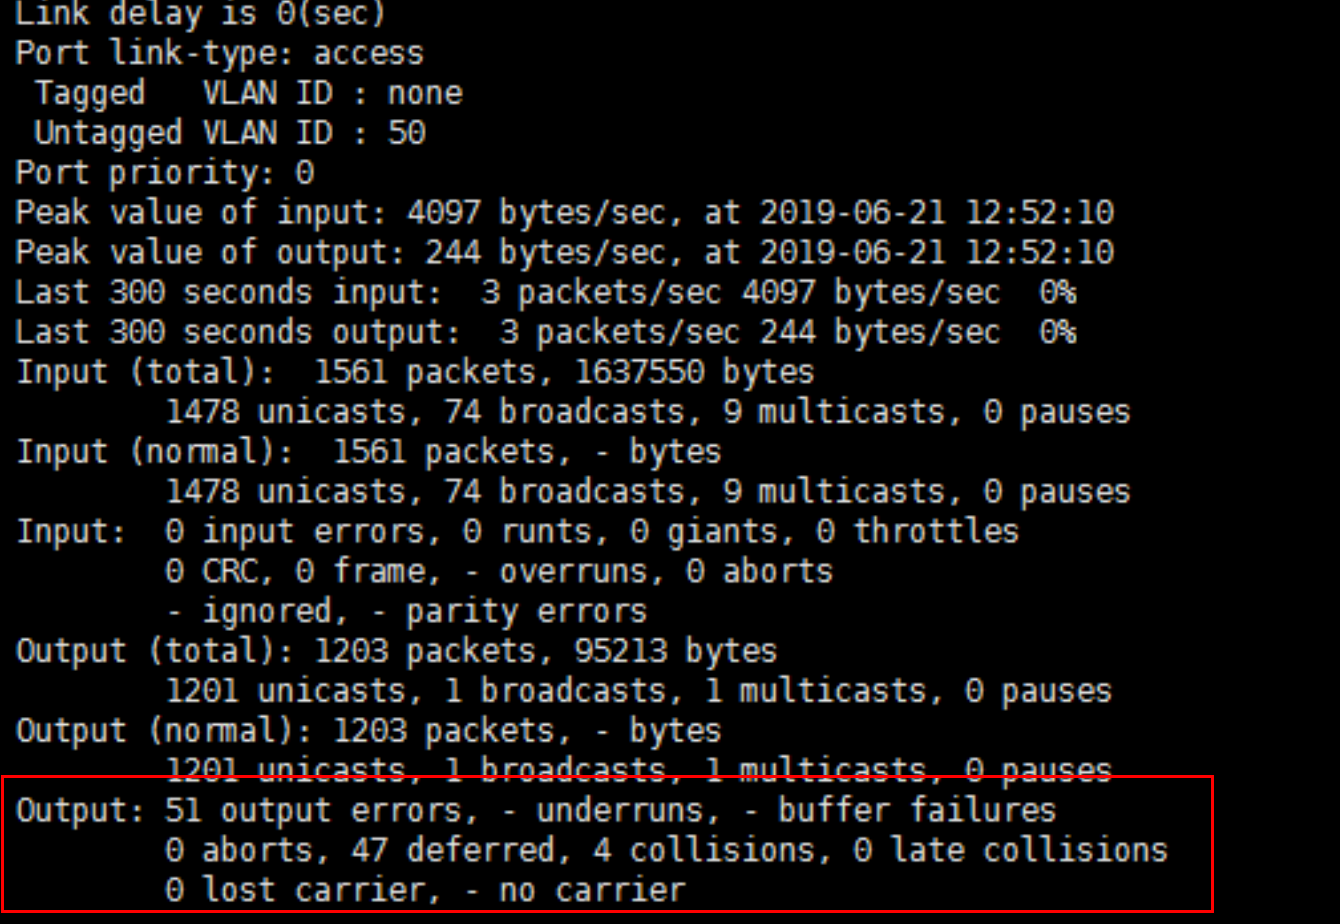
Task: Click the "Output (total)" packets line
Action: [x=396, y=651]
